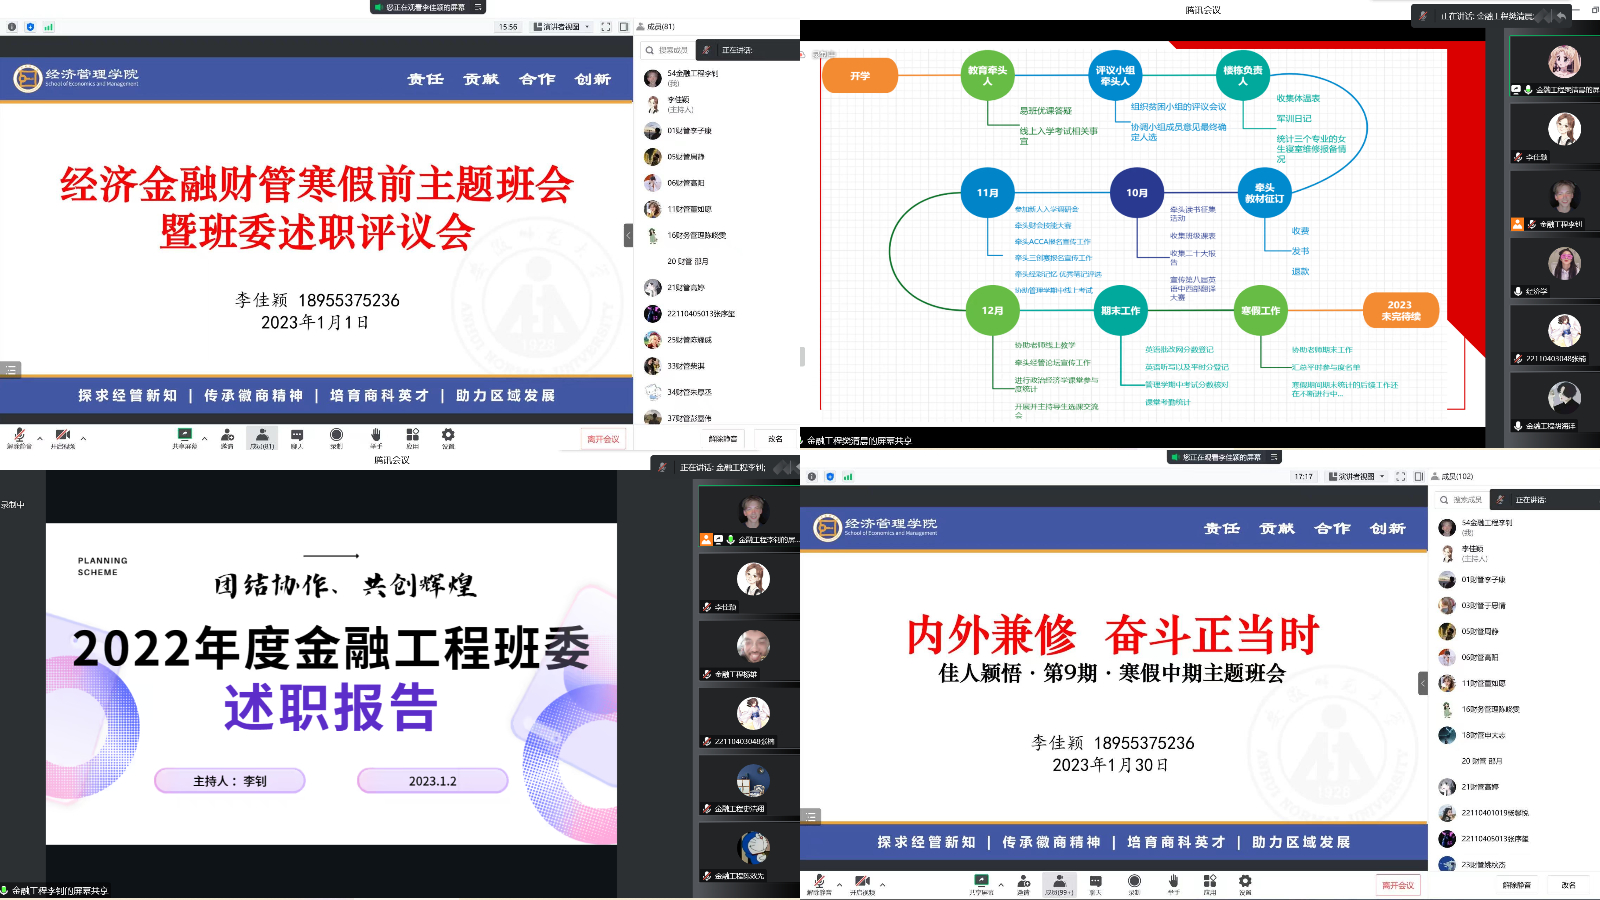Open settings gear in the 102-member meeting toolbar

[1245, 883]
